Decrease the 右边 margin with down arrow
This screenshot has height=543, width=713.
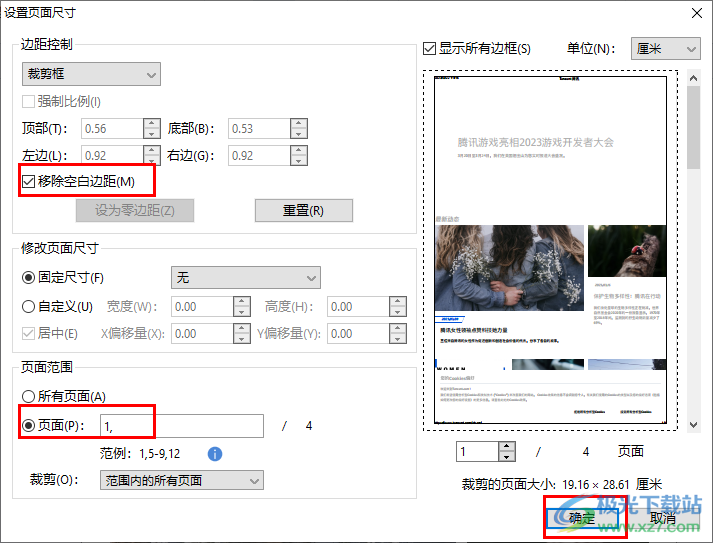pyautogui.click(x=299, y=161)
